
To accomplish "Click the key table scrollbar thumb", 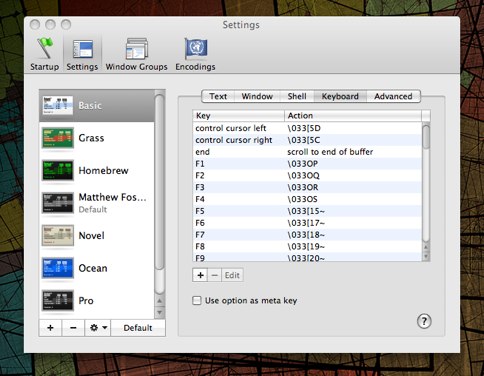I will click(426, 137).
